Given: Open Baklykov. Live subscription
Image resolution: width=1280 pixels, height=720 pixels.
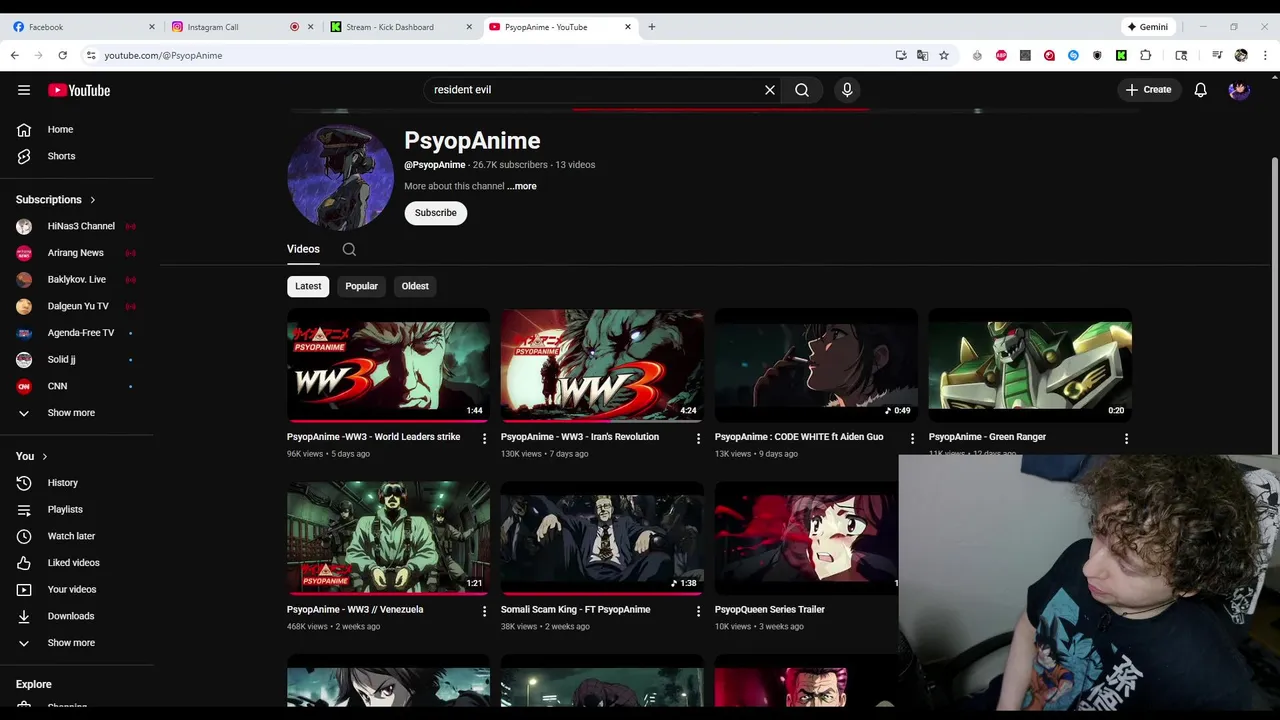Looking at the screenshot, I should pyautogui.click(x=77, y=279).
